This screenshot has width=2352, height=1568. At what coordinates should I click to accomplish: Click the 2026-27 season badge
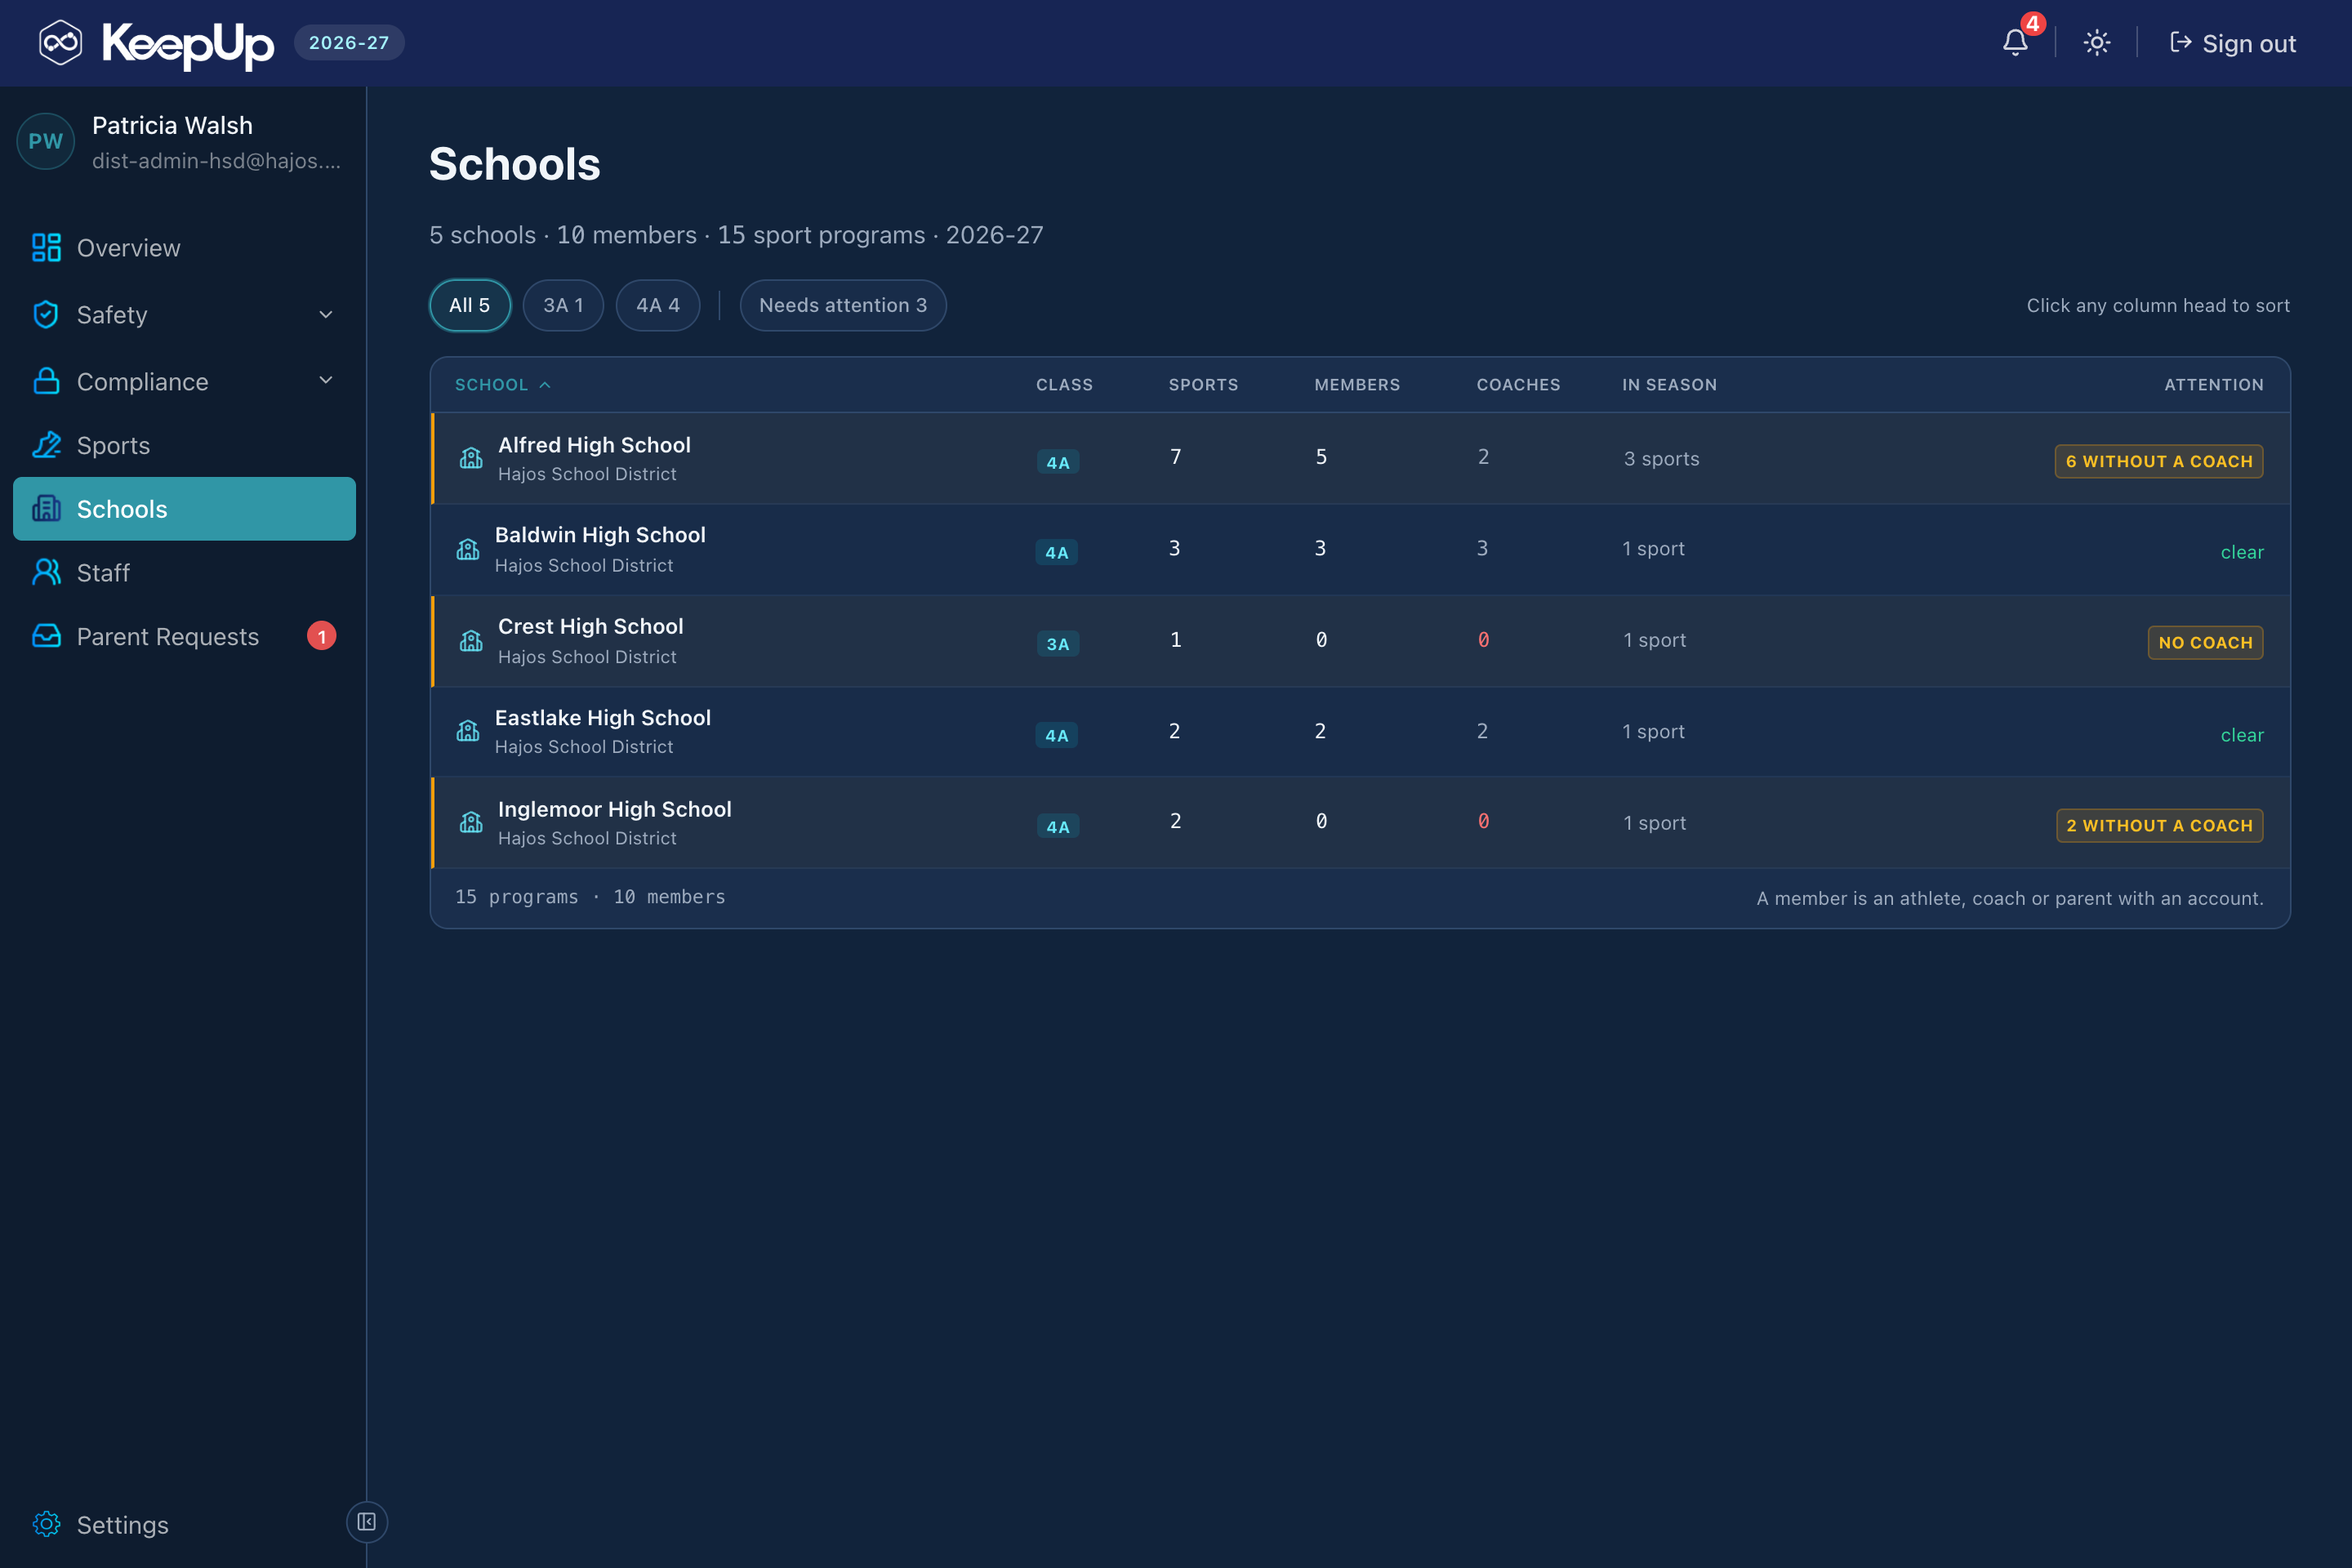349,43
